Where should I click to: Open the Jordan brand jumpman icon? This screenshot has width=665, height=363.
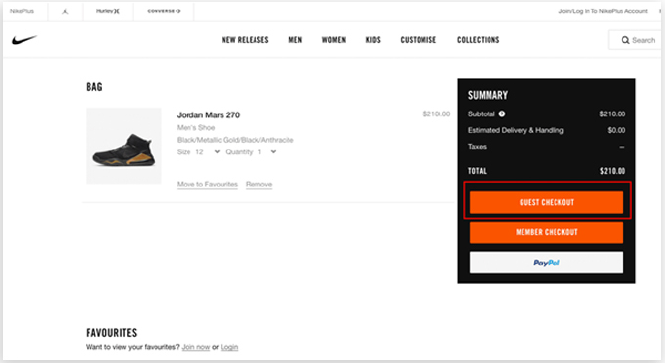coord(65,11)
